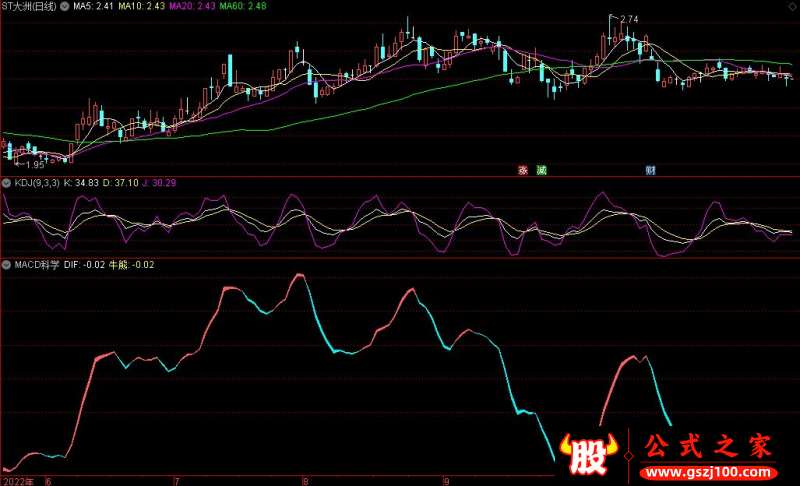Open the MACD科学 indicator dropdown arrow

click(x=5, y=265)
